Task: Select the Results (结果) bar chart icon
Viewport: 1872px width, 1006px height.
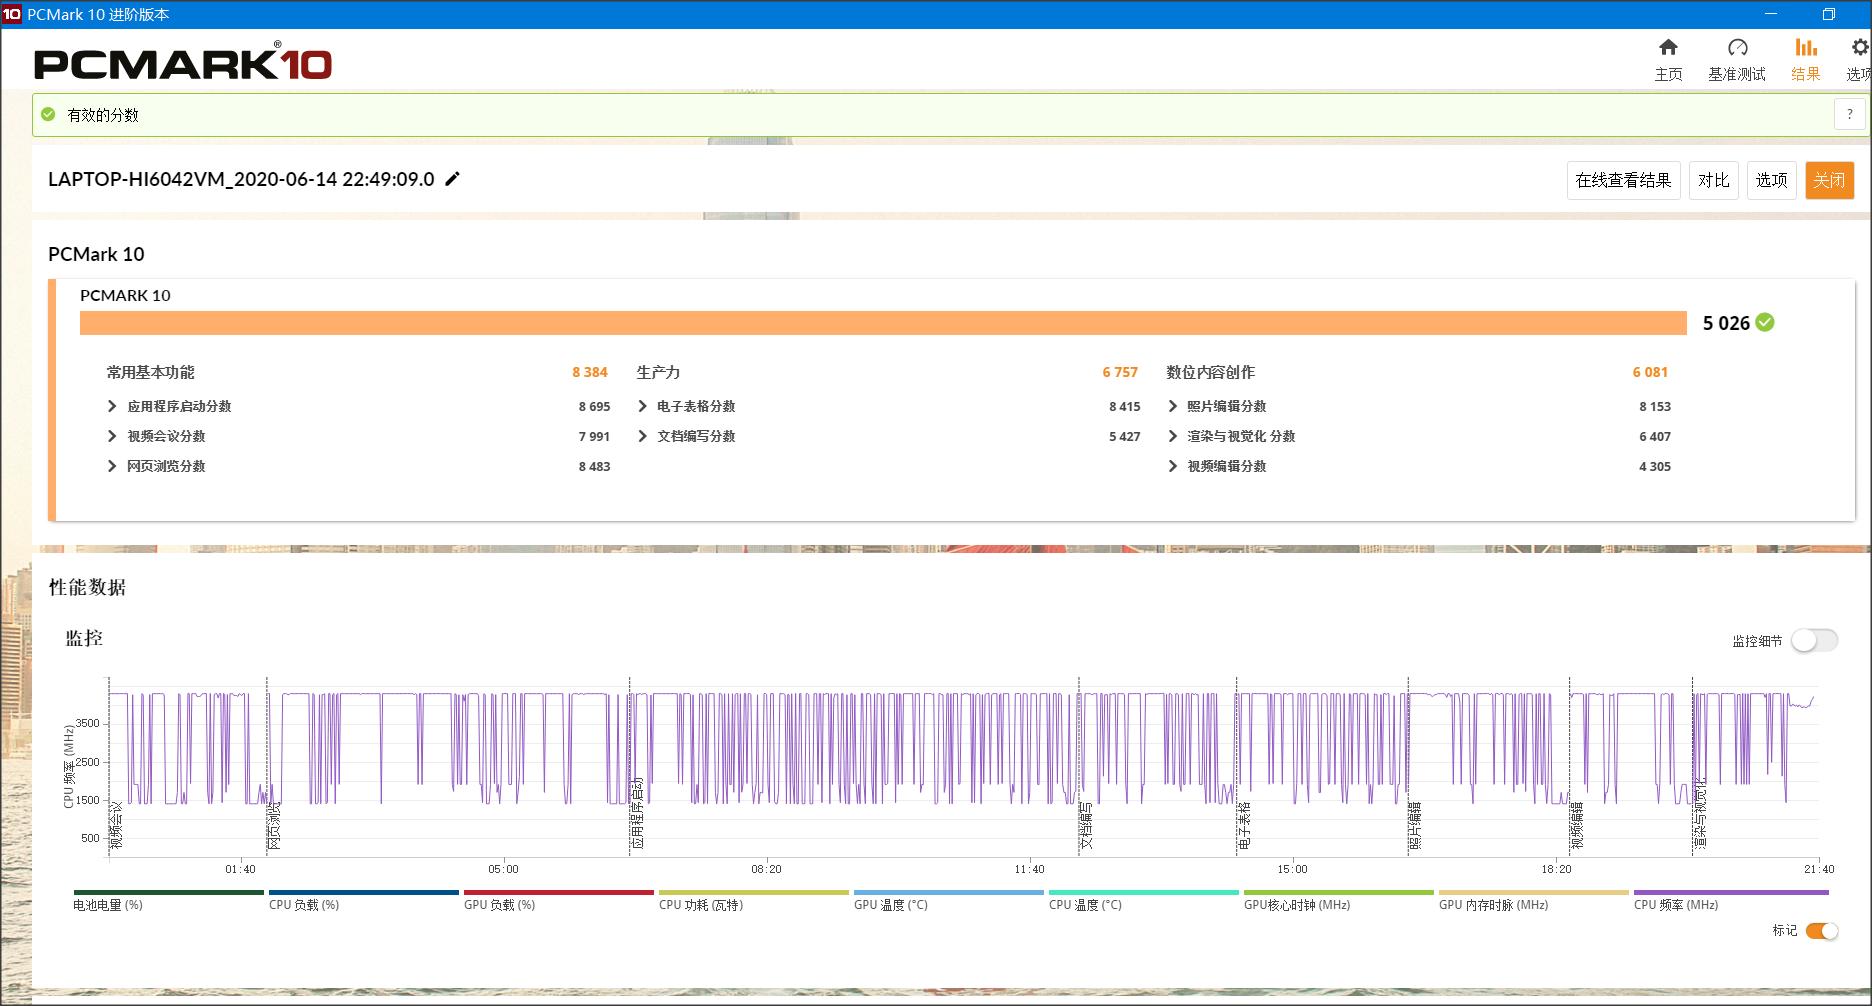Action: pos(1805,48)
